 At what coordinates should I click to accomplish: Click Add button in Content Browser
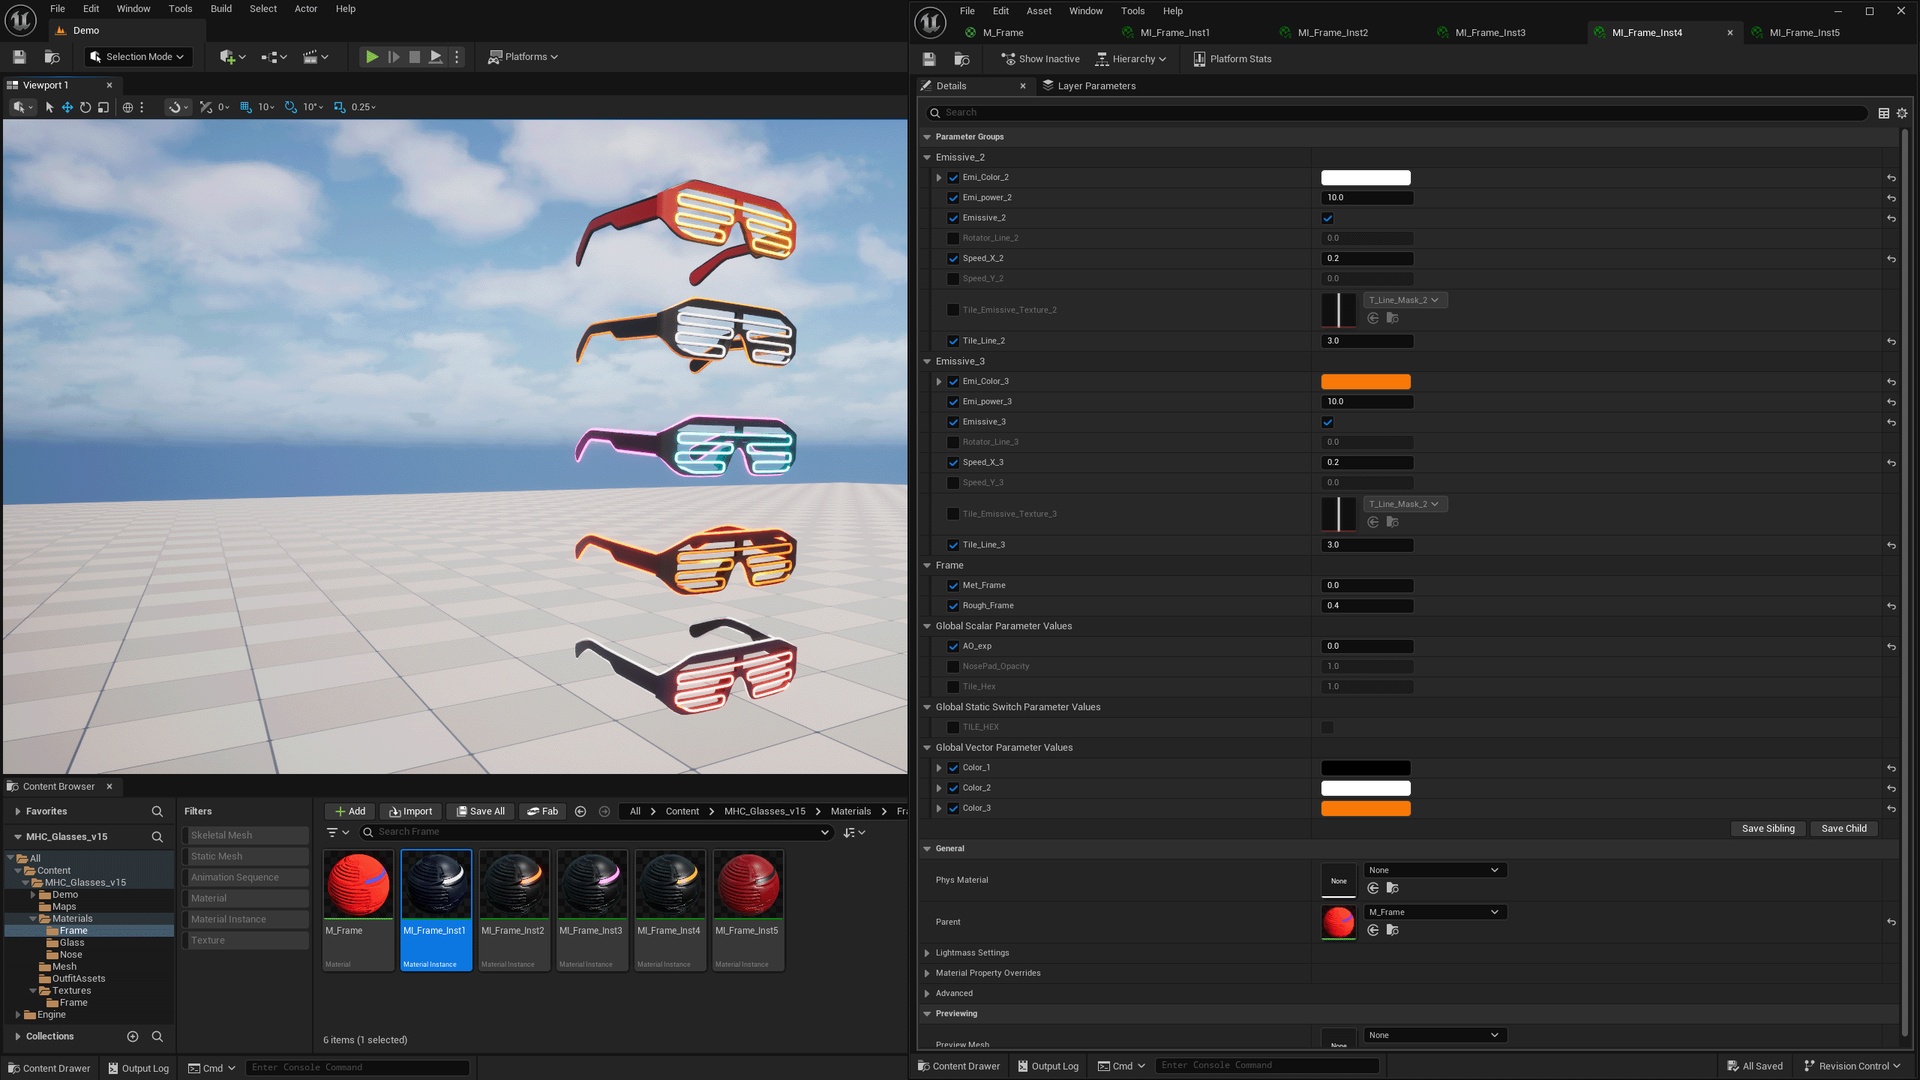click(350, 811)
